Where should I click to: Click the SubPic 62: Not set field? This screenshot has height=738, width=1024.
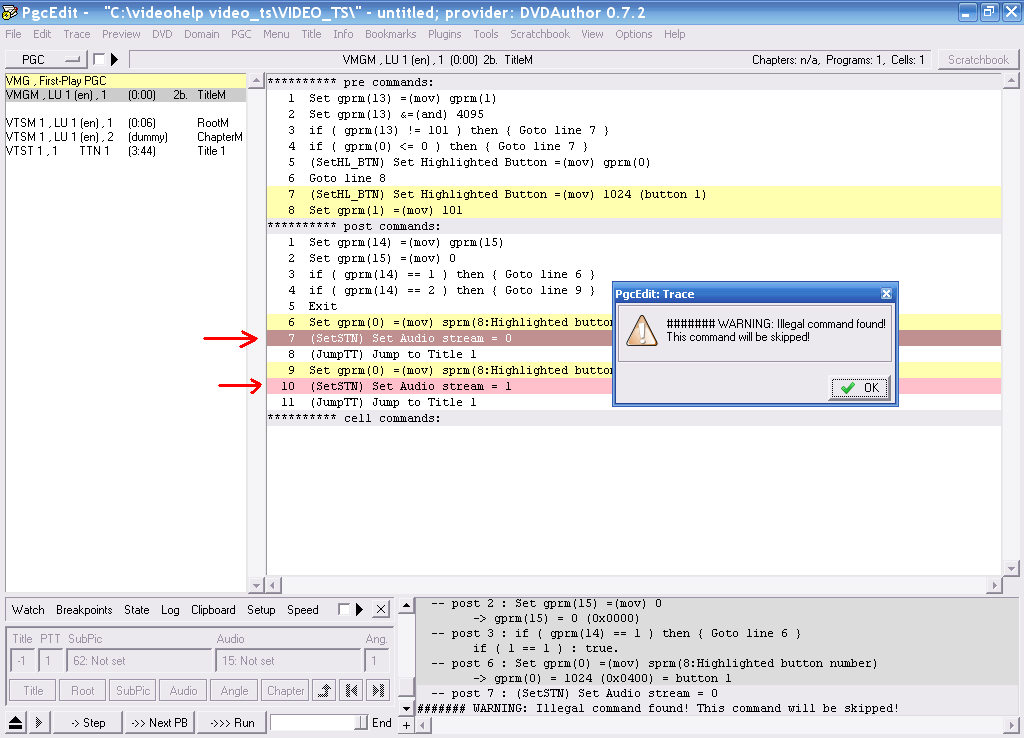[x=138, y=660]
